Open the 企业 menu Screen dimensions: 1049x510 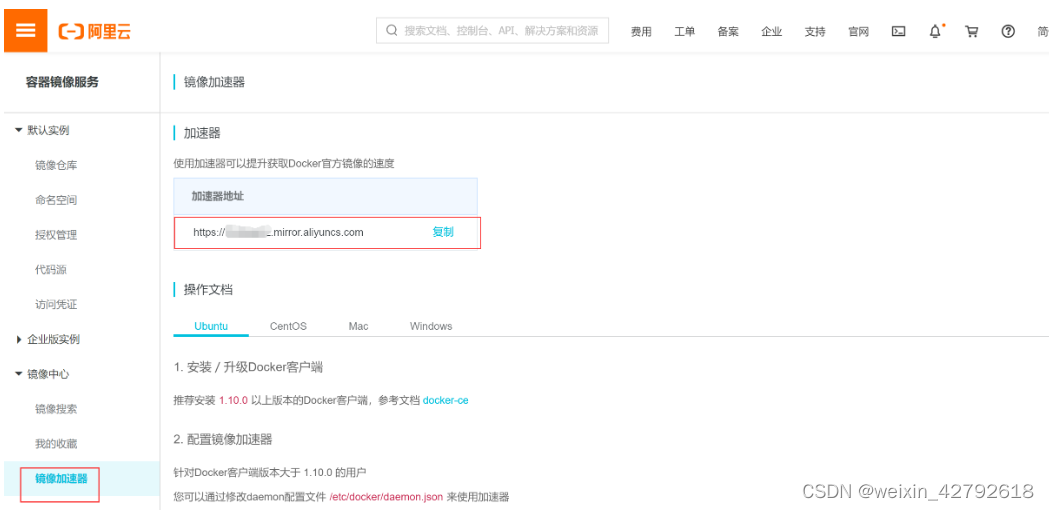coord(771,31)
